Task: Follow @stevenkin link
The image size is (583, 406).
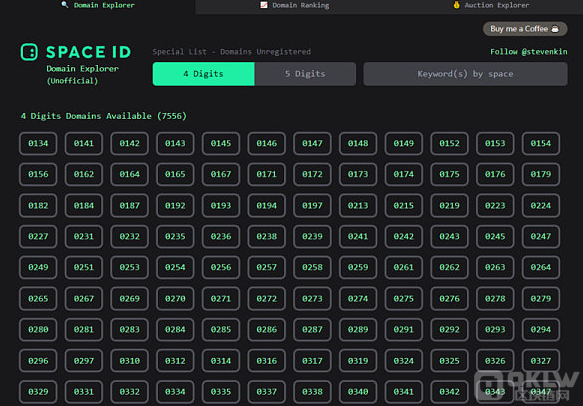Action: tap(529, 52)
